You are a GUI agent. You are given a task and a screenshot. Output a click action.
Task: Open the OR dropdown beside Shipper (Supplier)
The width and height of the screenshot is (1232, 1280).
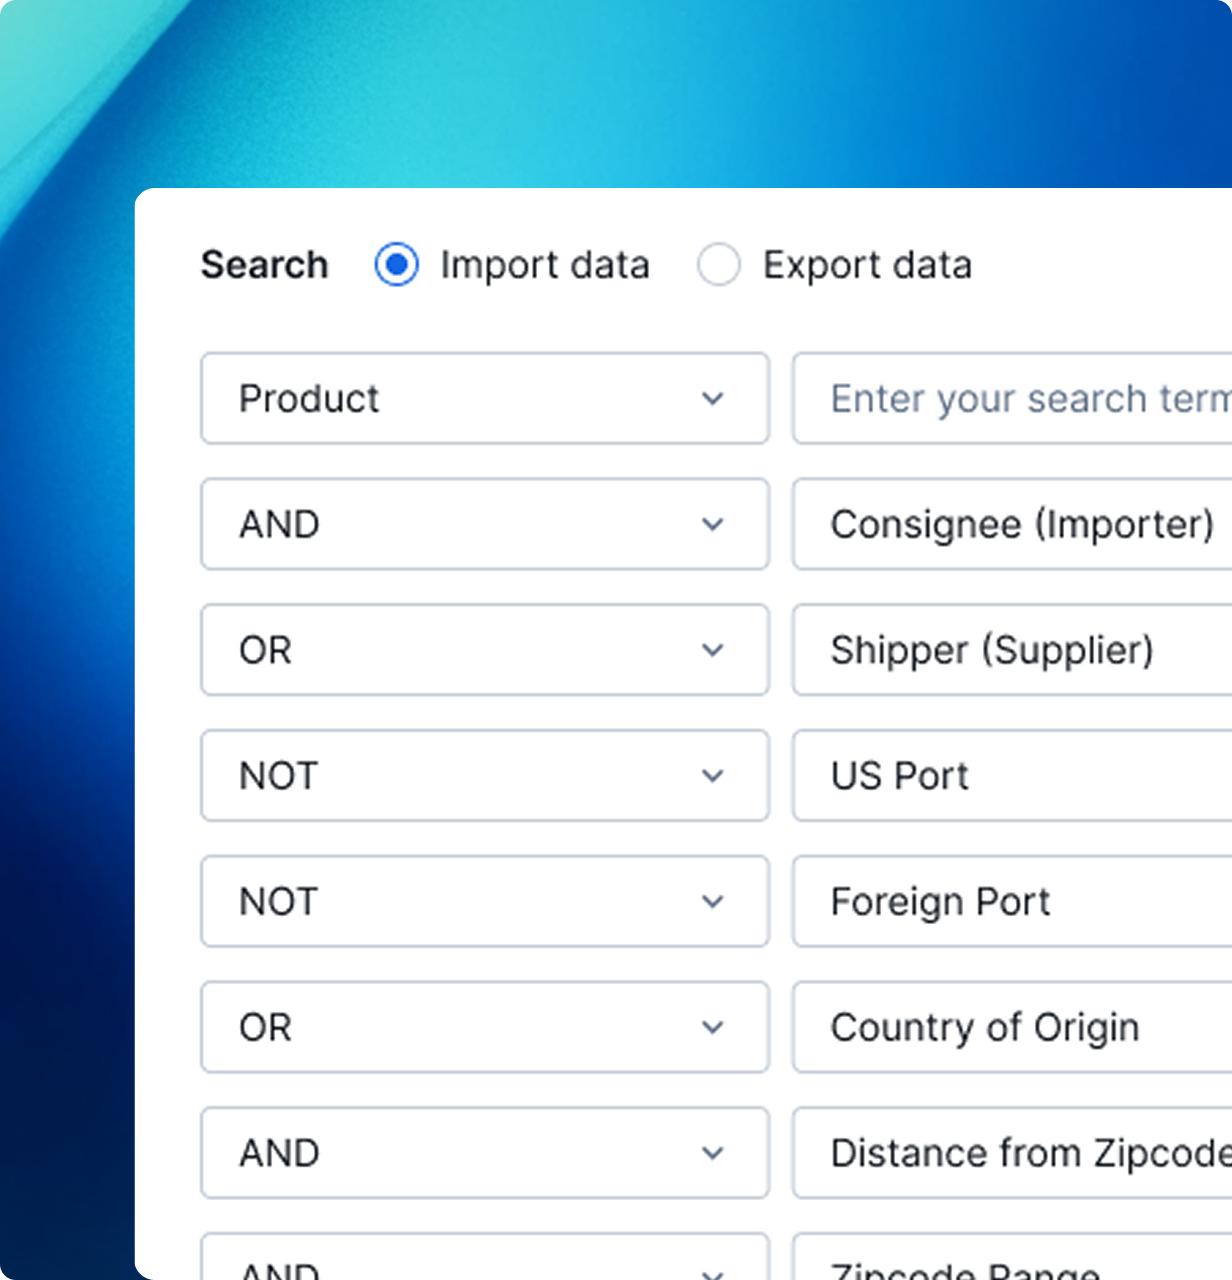[x=485, y=650]
